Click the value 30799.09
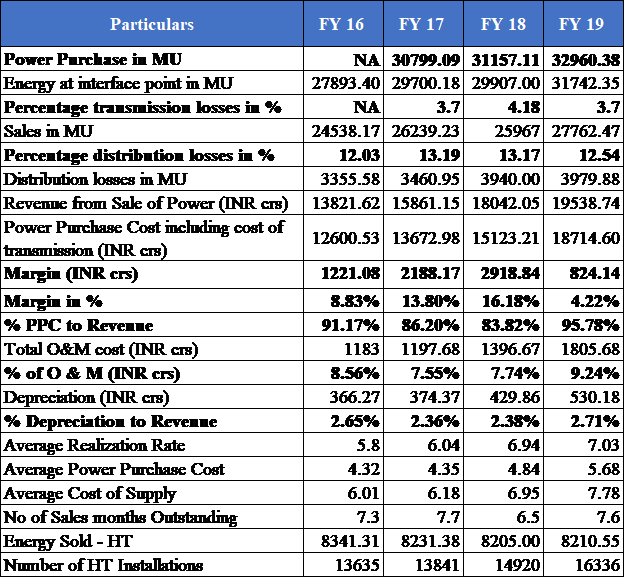The image size is (625, 578). pyautogui.click(x=426, y=60)
